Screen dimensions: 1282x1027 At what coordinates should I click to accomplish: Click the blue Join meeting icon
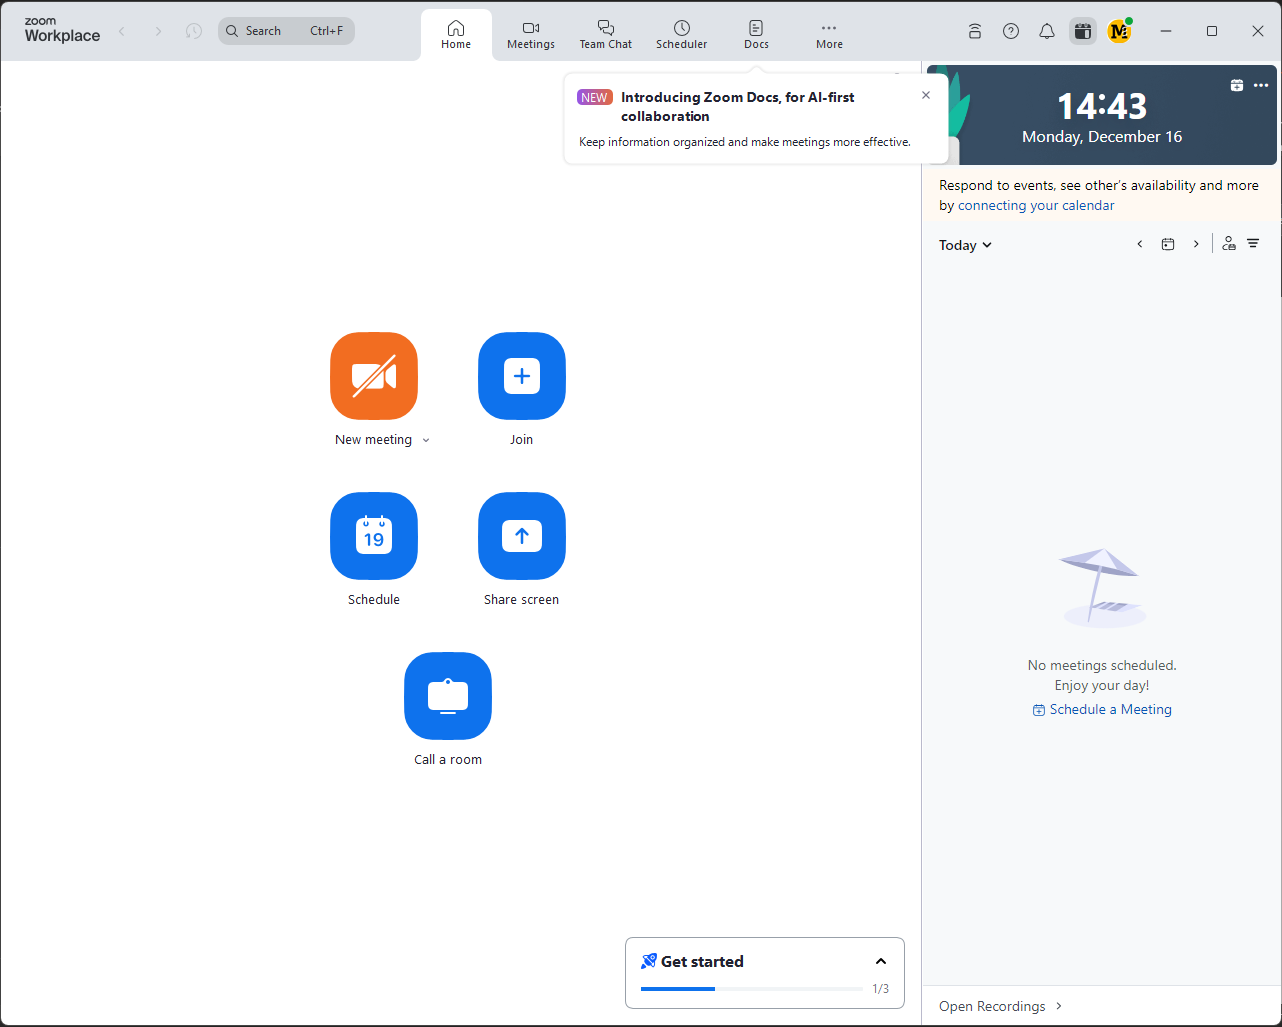pos(522,376)
